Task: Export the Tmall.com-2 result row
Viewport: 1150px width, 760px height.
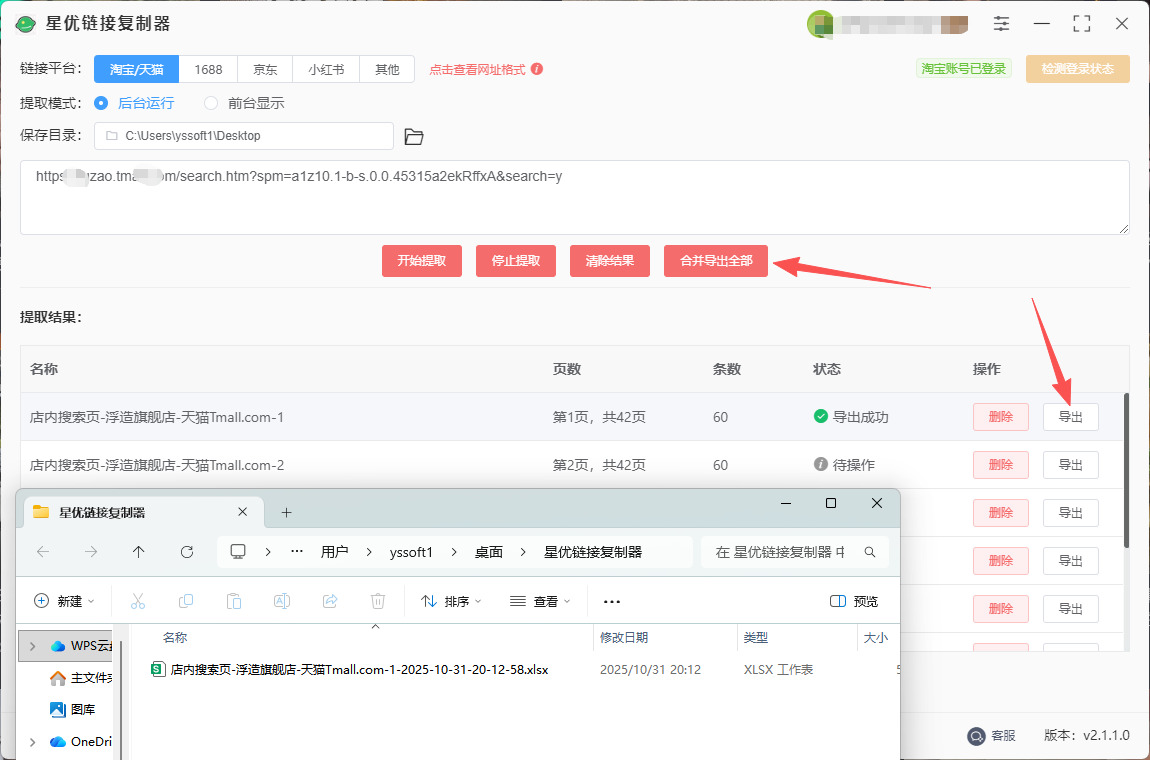Action: click(1070, 464)
